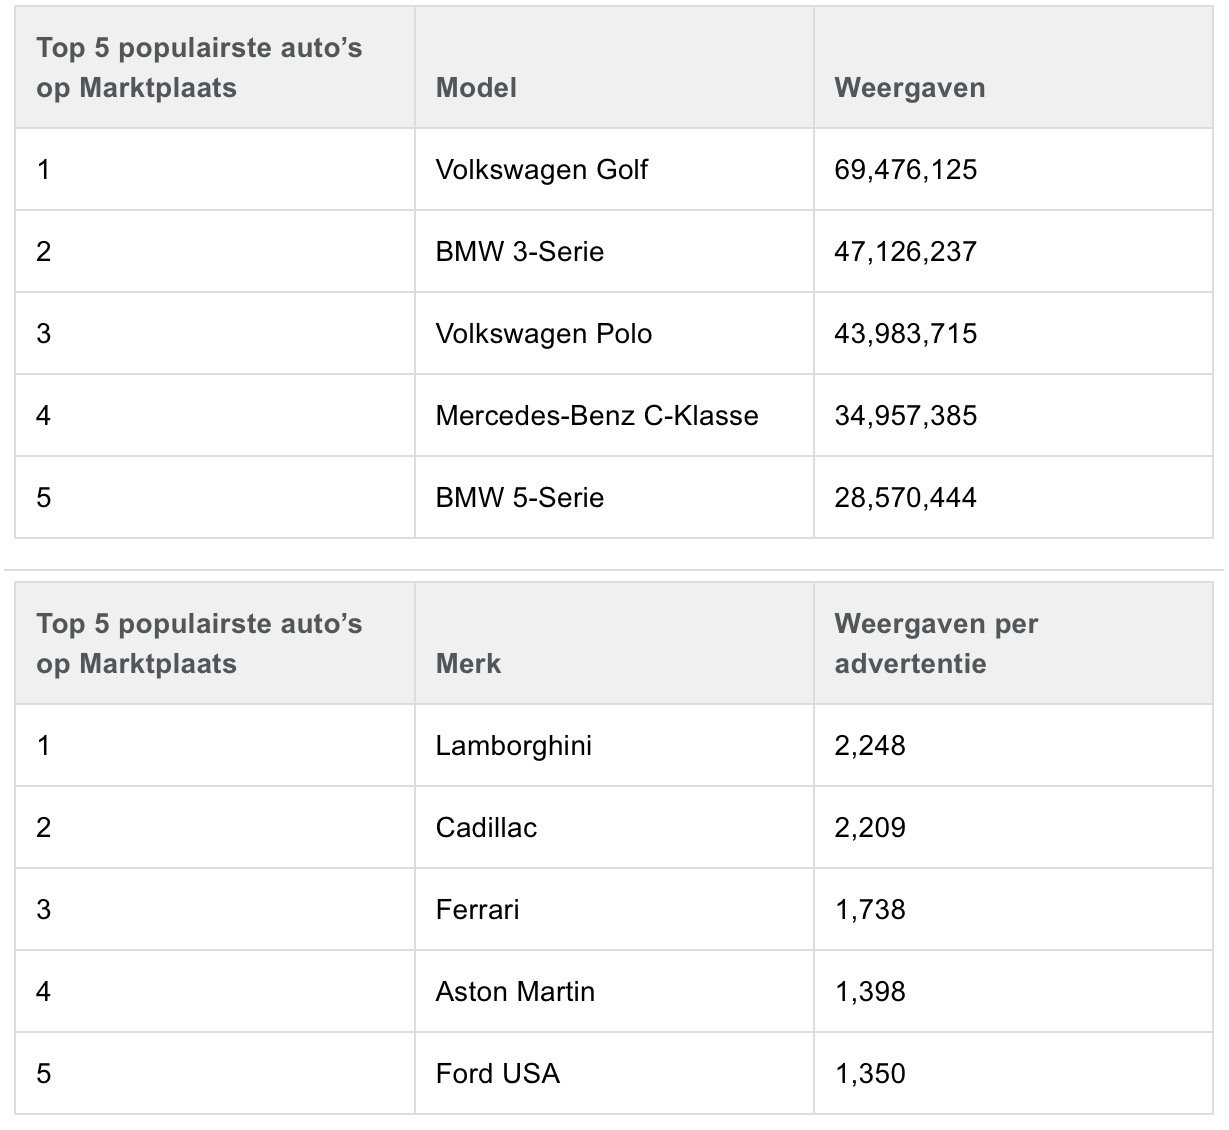Click the Merk column header
Screen dimensions: 1229x1130
pyautogui.click(x=468, y=664)
